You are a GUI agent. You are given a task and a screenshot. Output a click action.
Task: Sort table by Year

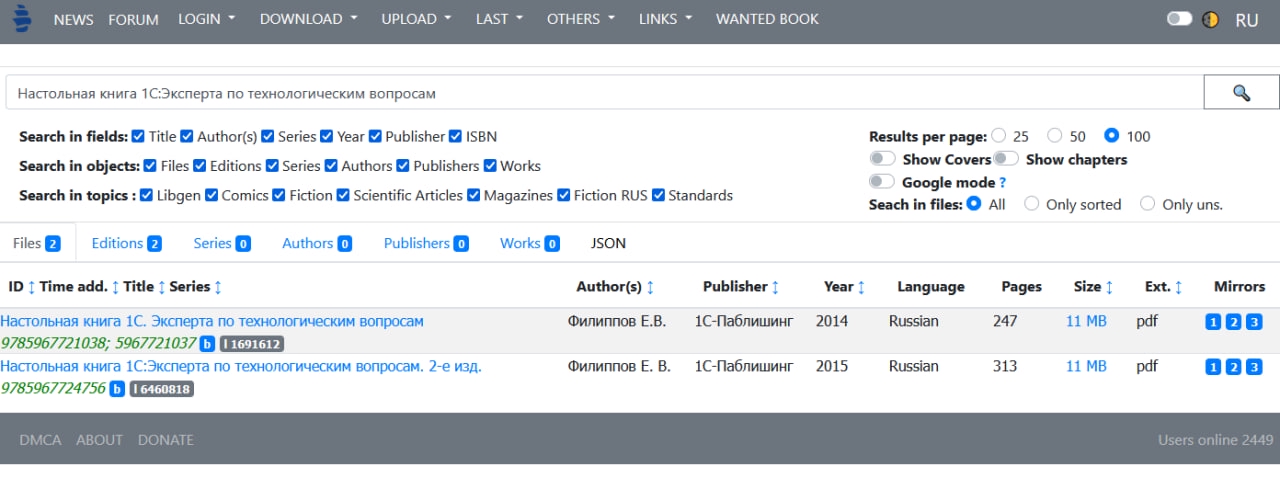pos(861,287)
